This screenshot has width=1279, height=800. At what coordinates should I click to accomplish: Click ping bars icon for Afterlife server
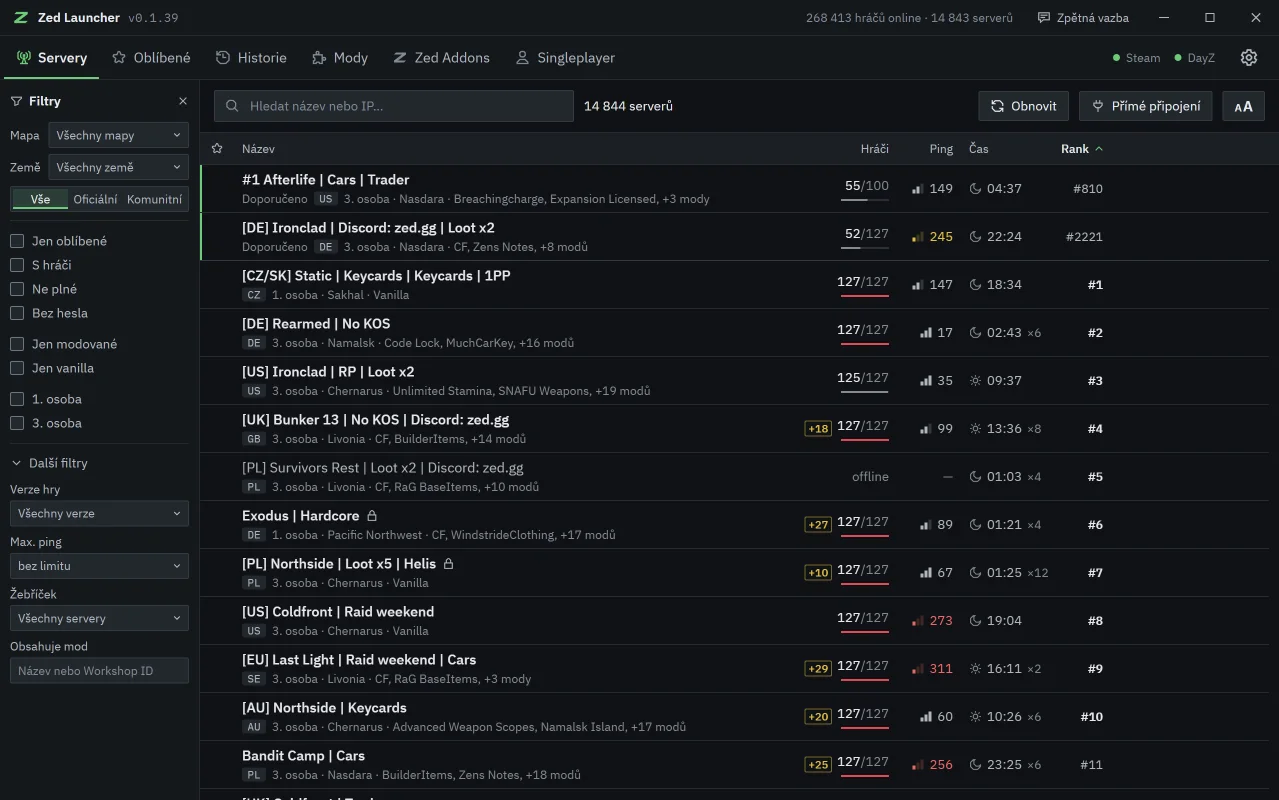pyautogui.click(x=917, y=189)
